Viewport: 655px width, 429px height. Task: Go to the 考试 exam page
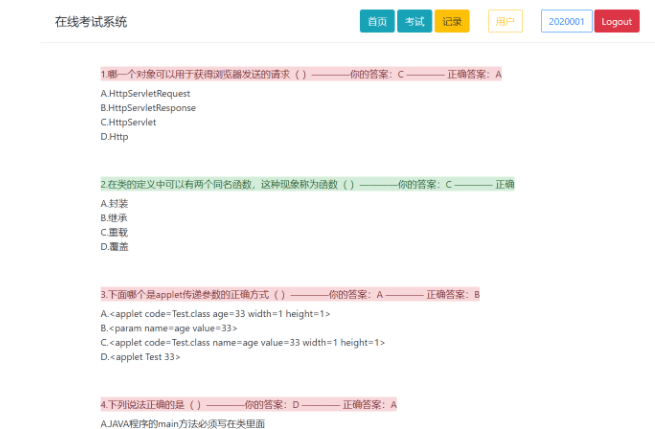coord(414,21)
